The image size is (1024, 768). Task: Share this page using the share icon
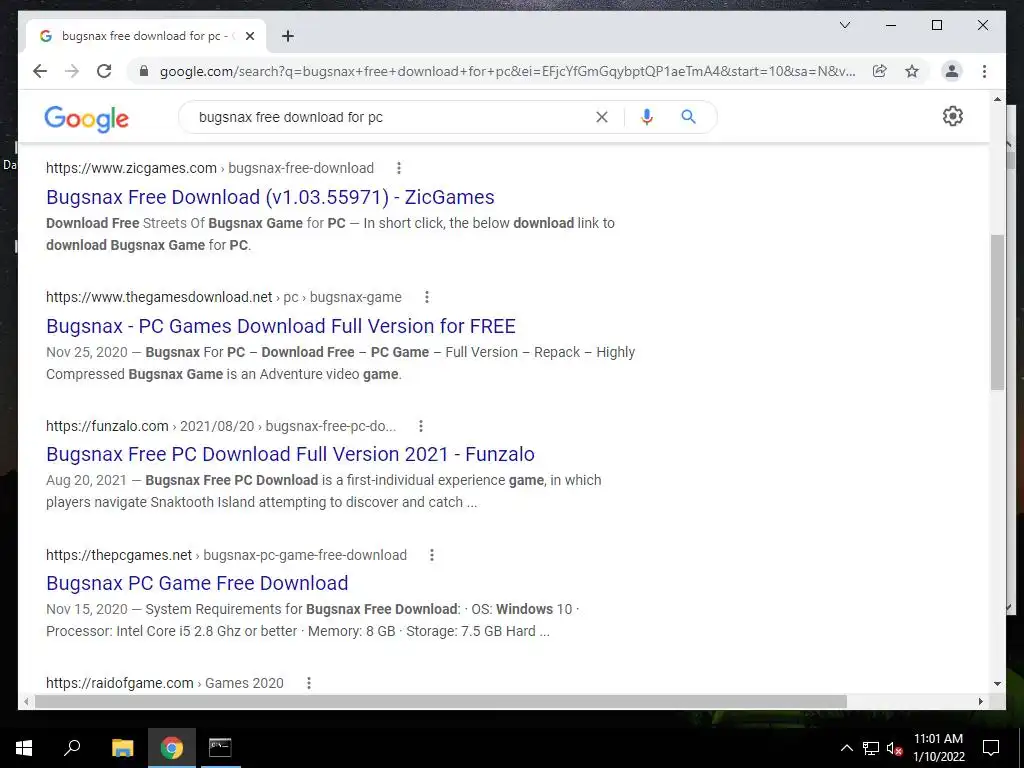click(880, 71)
